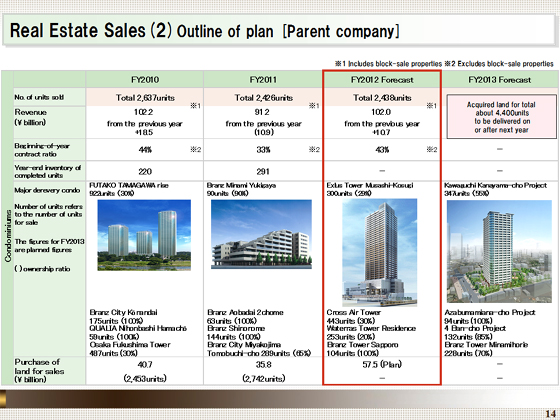Click the 'Purchase of land for sales' label
Screen dimensions: 560x420
(39, 371)
